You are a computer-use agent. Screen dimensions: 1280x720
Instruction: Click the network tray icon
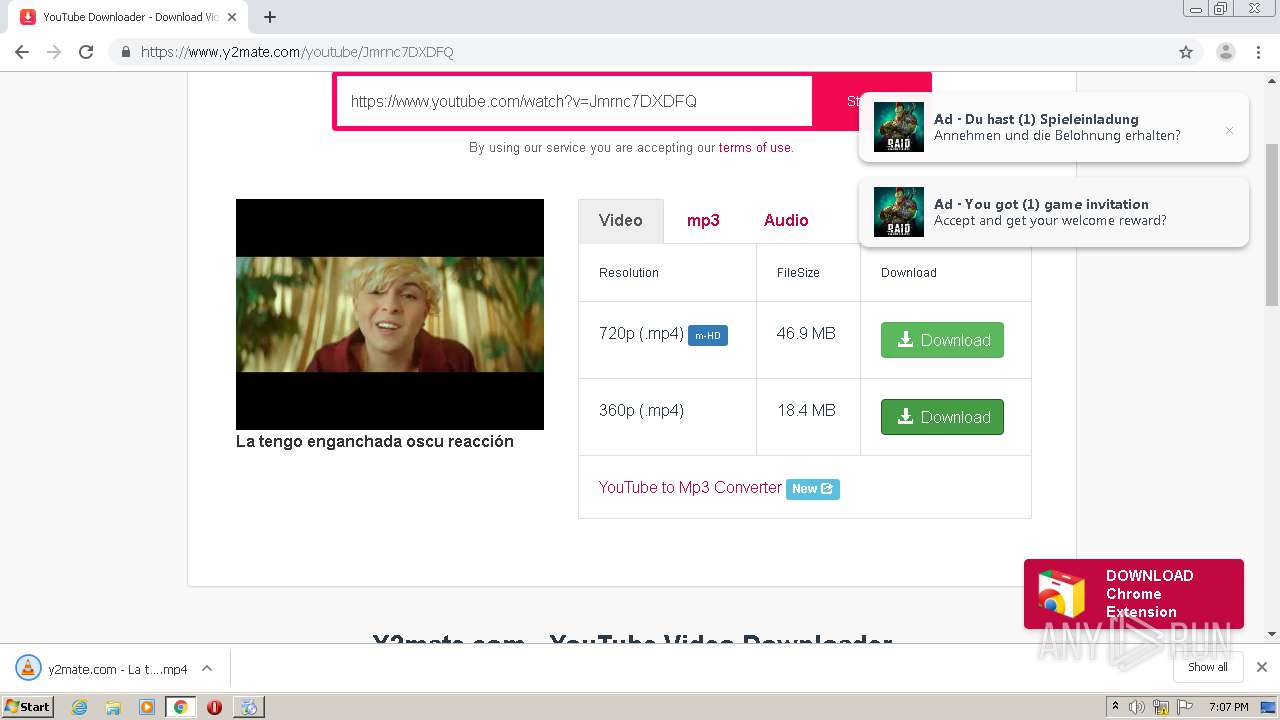click(x=1161, y=707)
